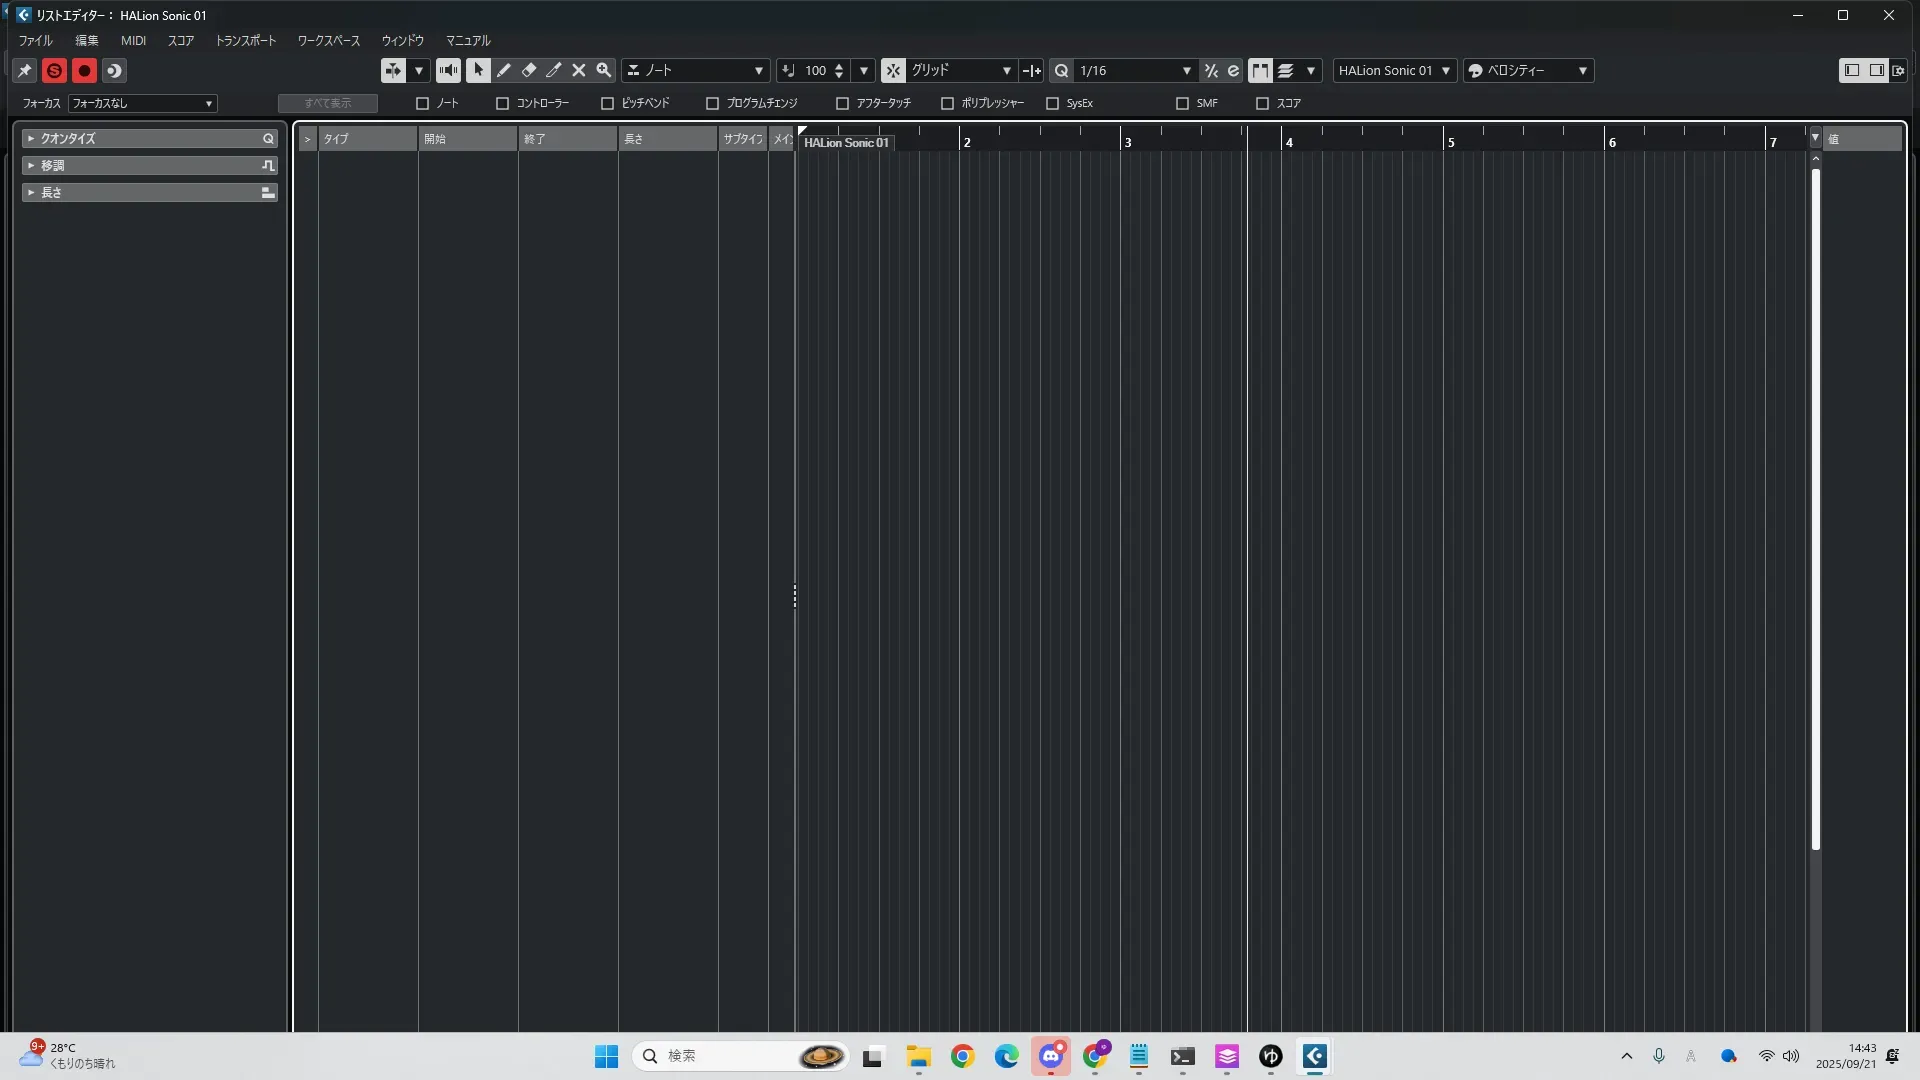Click the red Record in editor button
The width and height of the screenshot is (1920, 1080).
click(x=85, y=70)
